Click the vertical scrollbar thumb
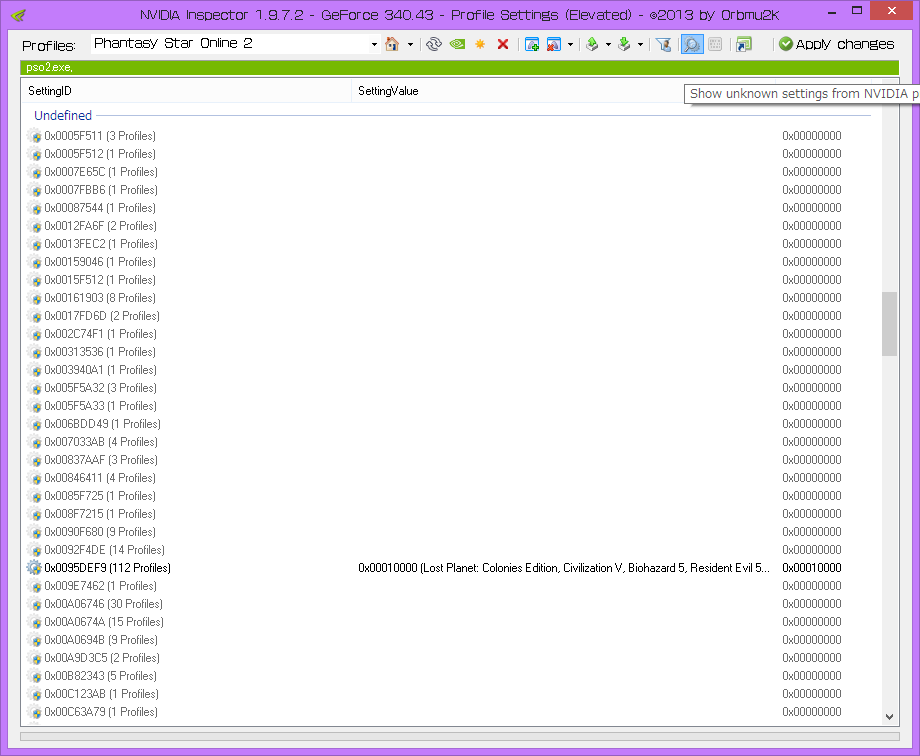 click(889, 323)
